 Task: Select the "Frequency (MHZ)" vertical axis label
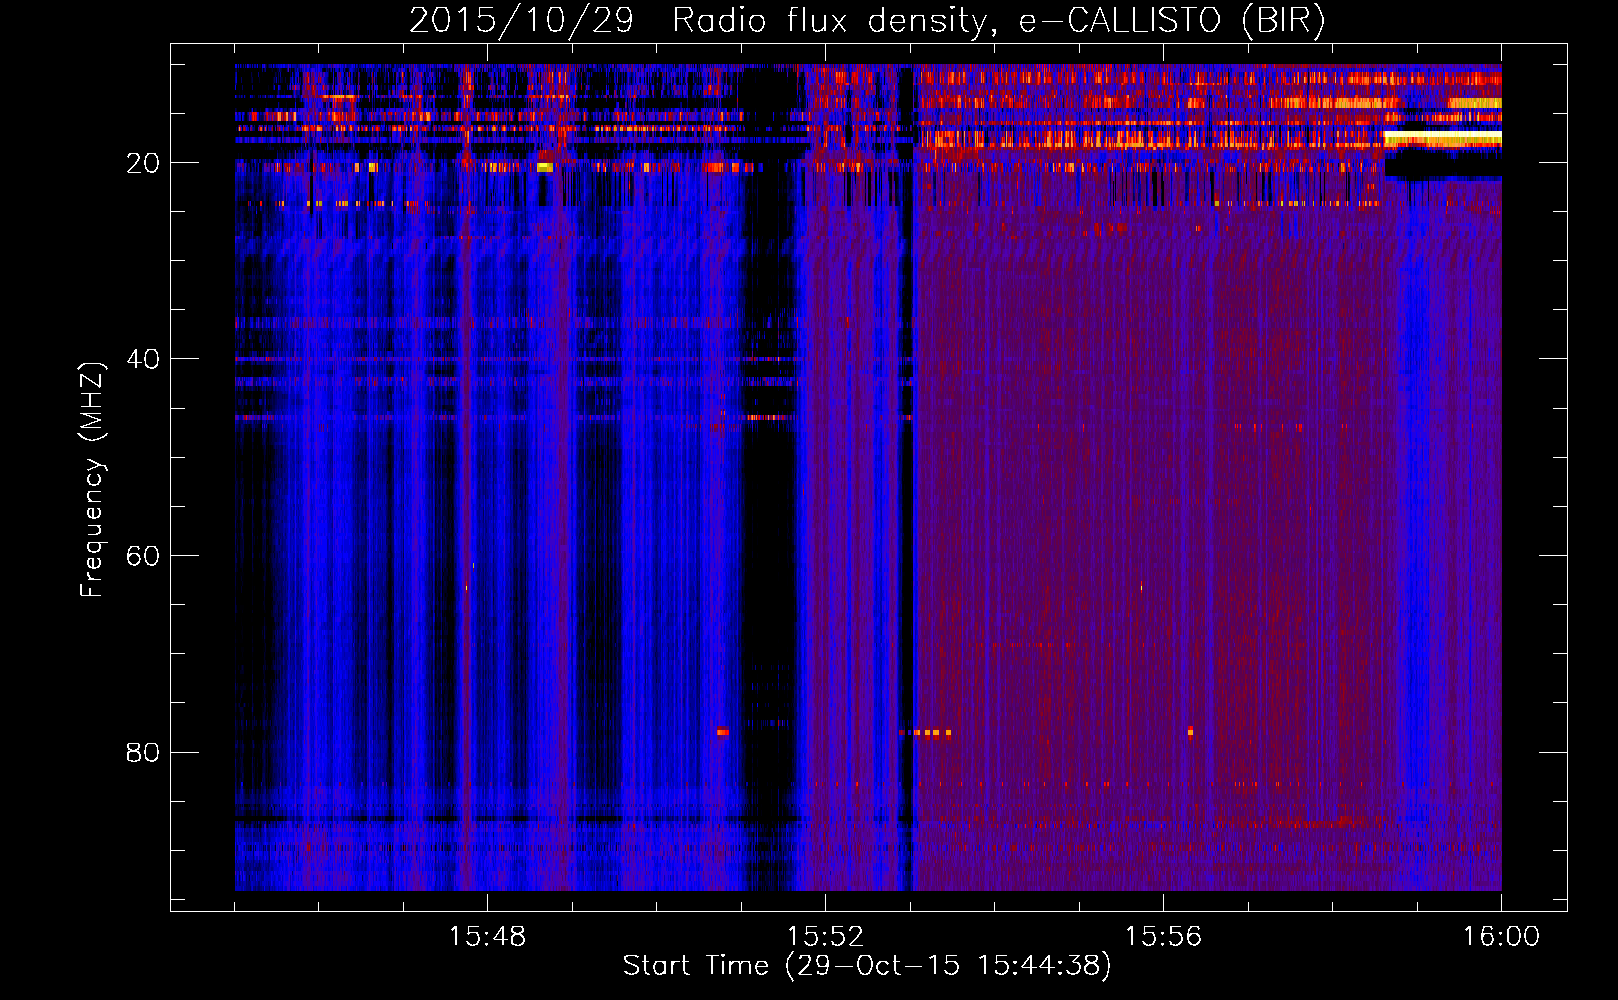coord(92,480)
